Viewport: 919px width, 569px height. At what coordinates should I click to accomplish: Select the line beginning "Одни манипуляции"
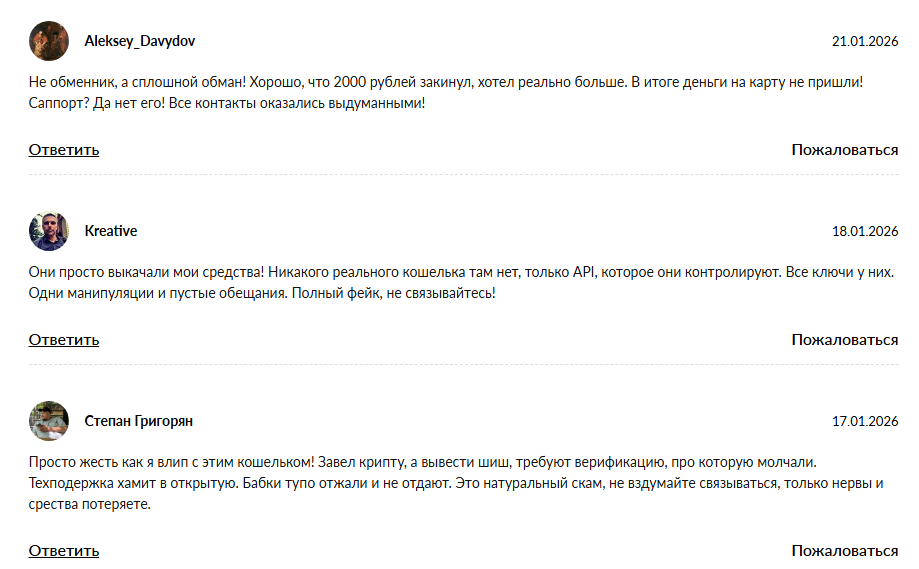coord(262,293)
